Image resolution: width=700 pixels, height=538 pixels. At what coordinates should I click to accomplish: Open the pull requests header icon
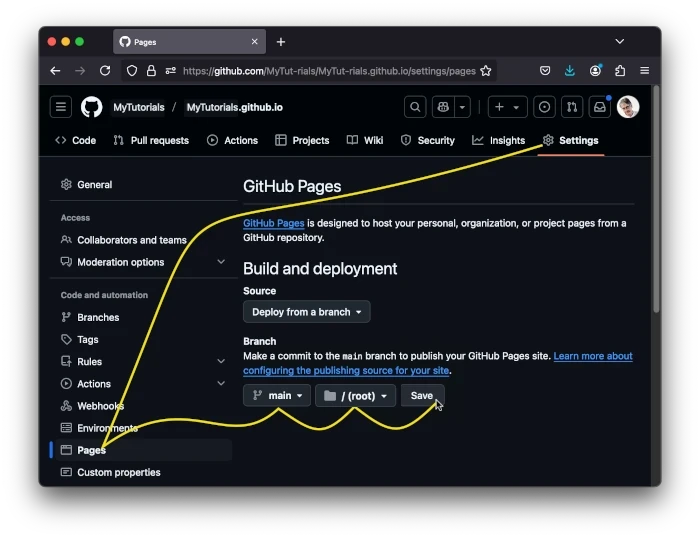coord(572,107)
